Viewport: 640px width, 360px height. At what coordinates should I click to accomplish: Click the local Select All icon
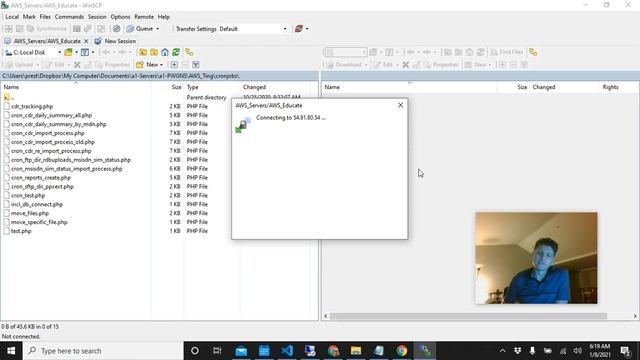(x=196, y=64)
